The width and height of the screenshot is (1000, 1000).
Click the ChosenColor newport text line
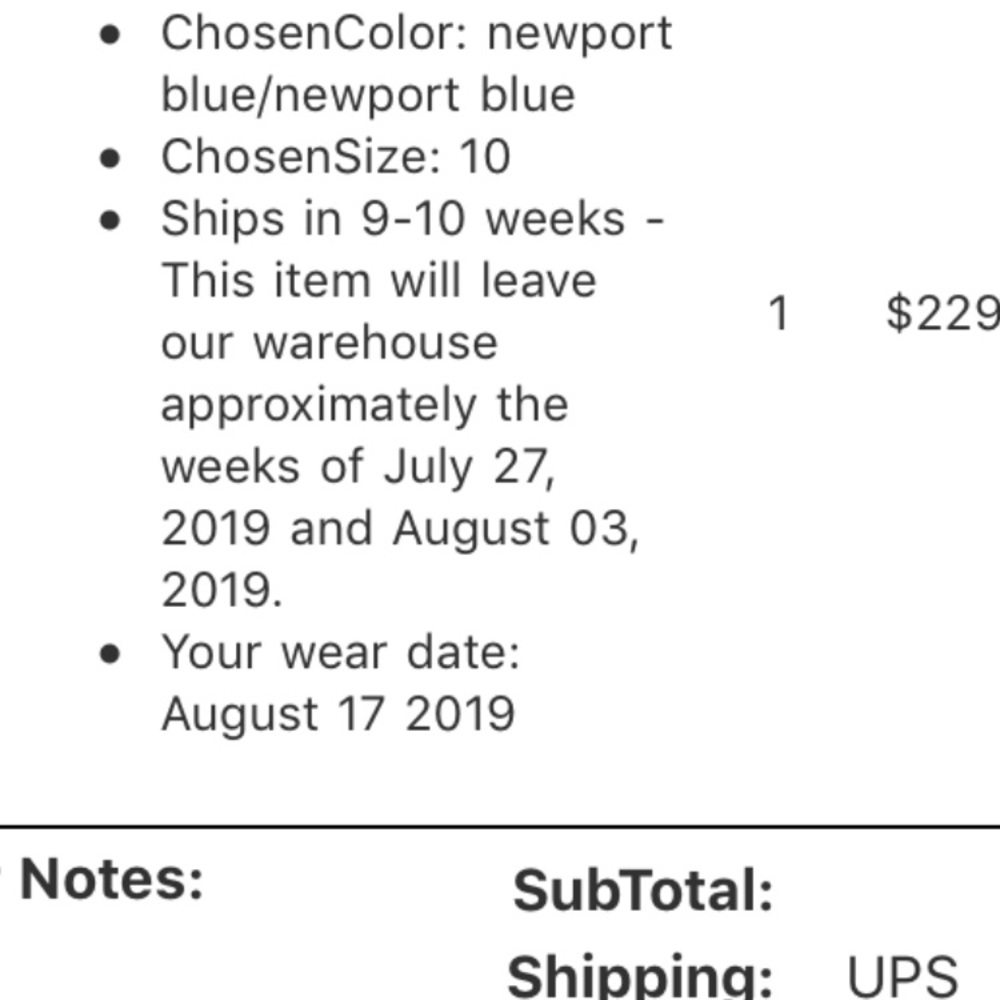point(416,33)
